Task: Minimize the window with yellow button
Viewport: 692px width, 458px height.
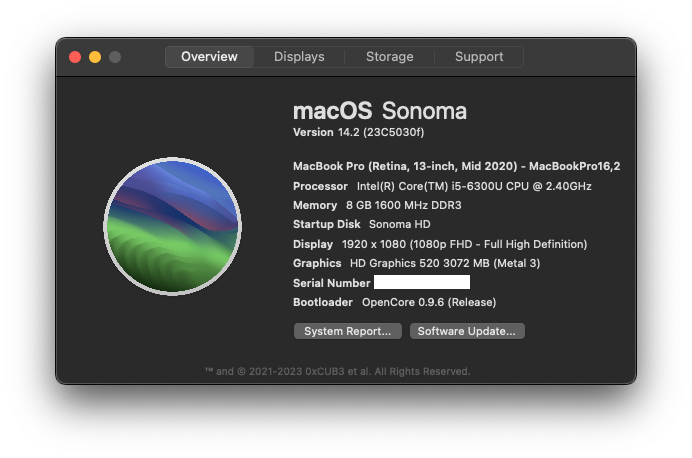Action: [95, 57]
